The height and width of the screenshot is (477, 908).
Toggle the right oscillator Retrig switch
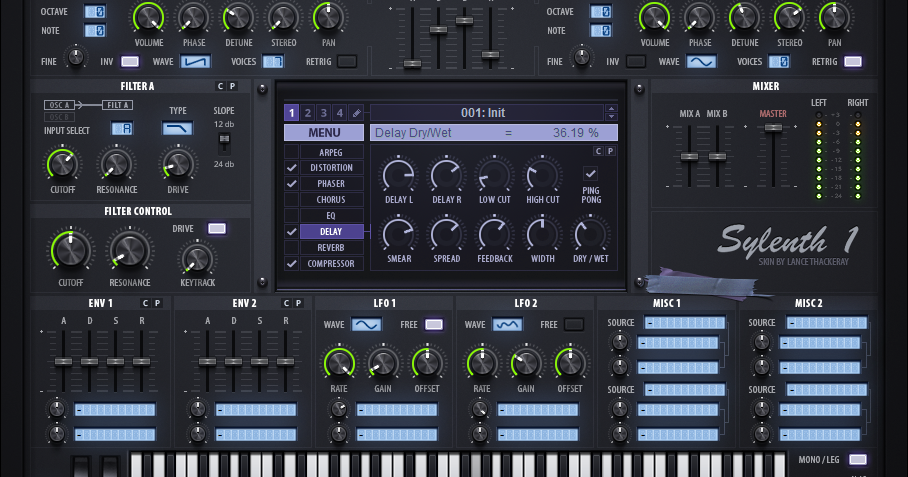click(x=853, y=61)
